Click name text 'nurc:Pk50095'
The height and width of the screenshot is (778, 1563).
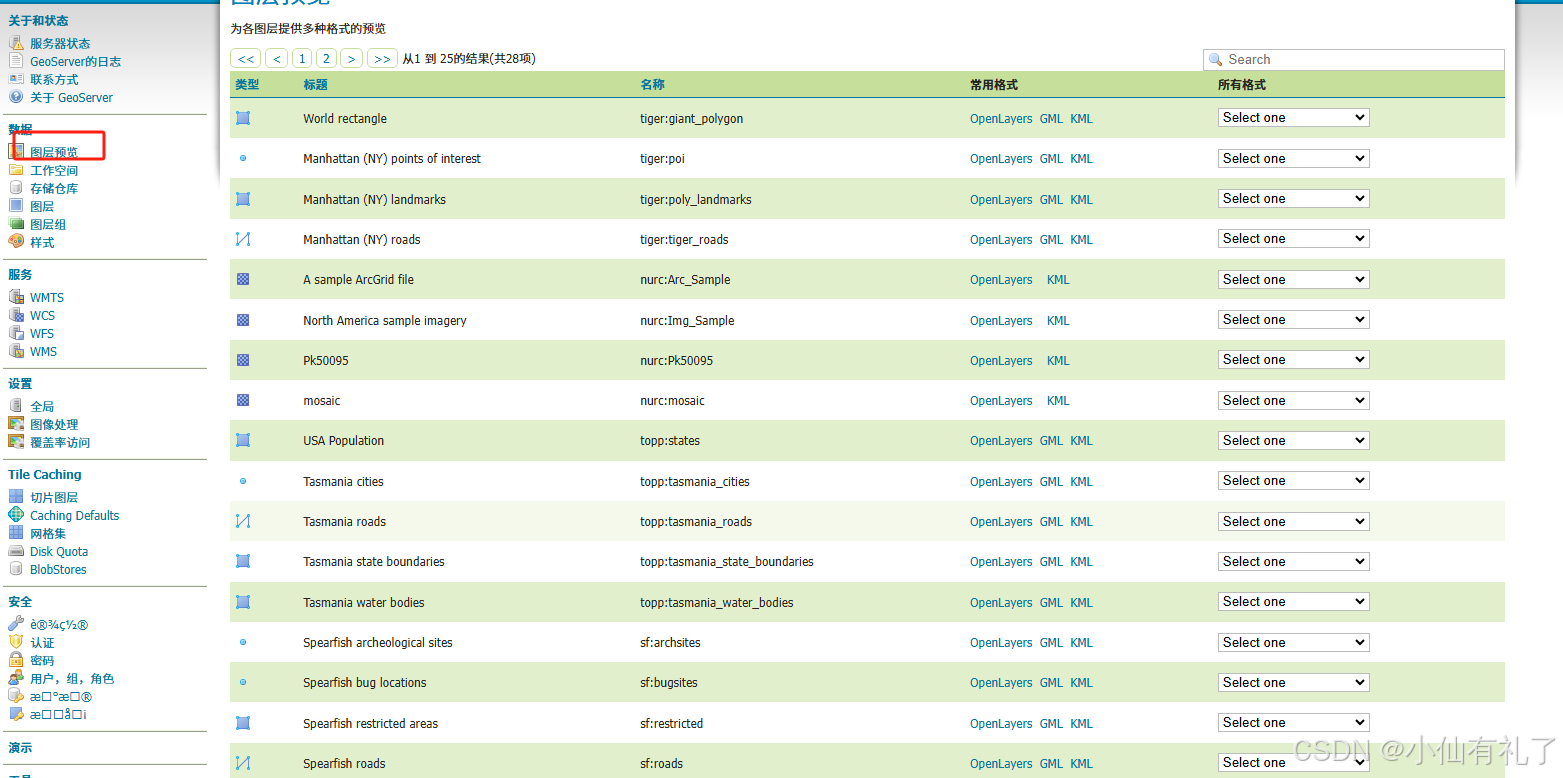[x=677, y=360]
